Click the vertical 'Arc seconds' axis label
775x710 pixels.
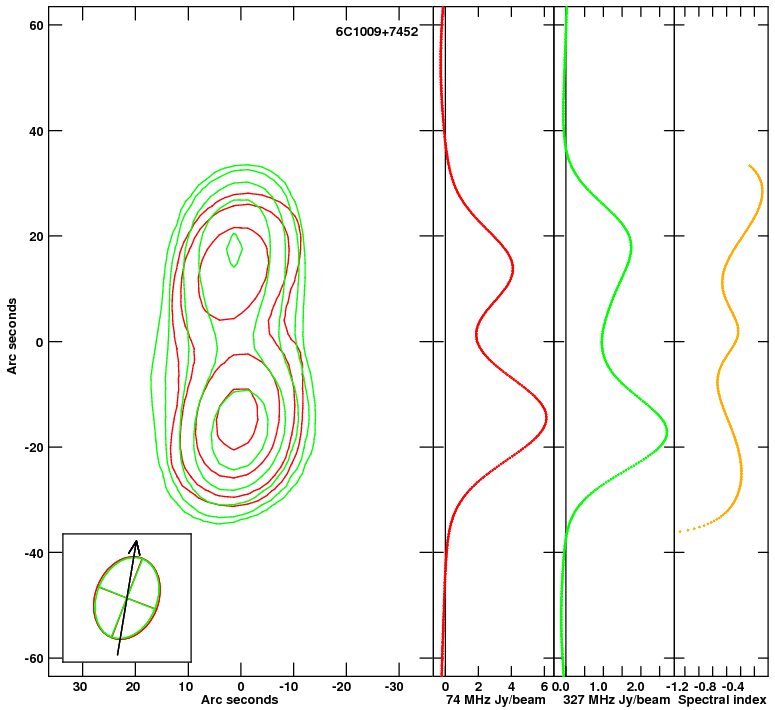pyautogui.click(x=12, y=336)
